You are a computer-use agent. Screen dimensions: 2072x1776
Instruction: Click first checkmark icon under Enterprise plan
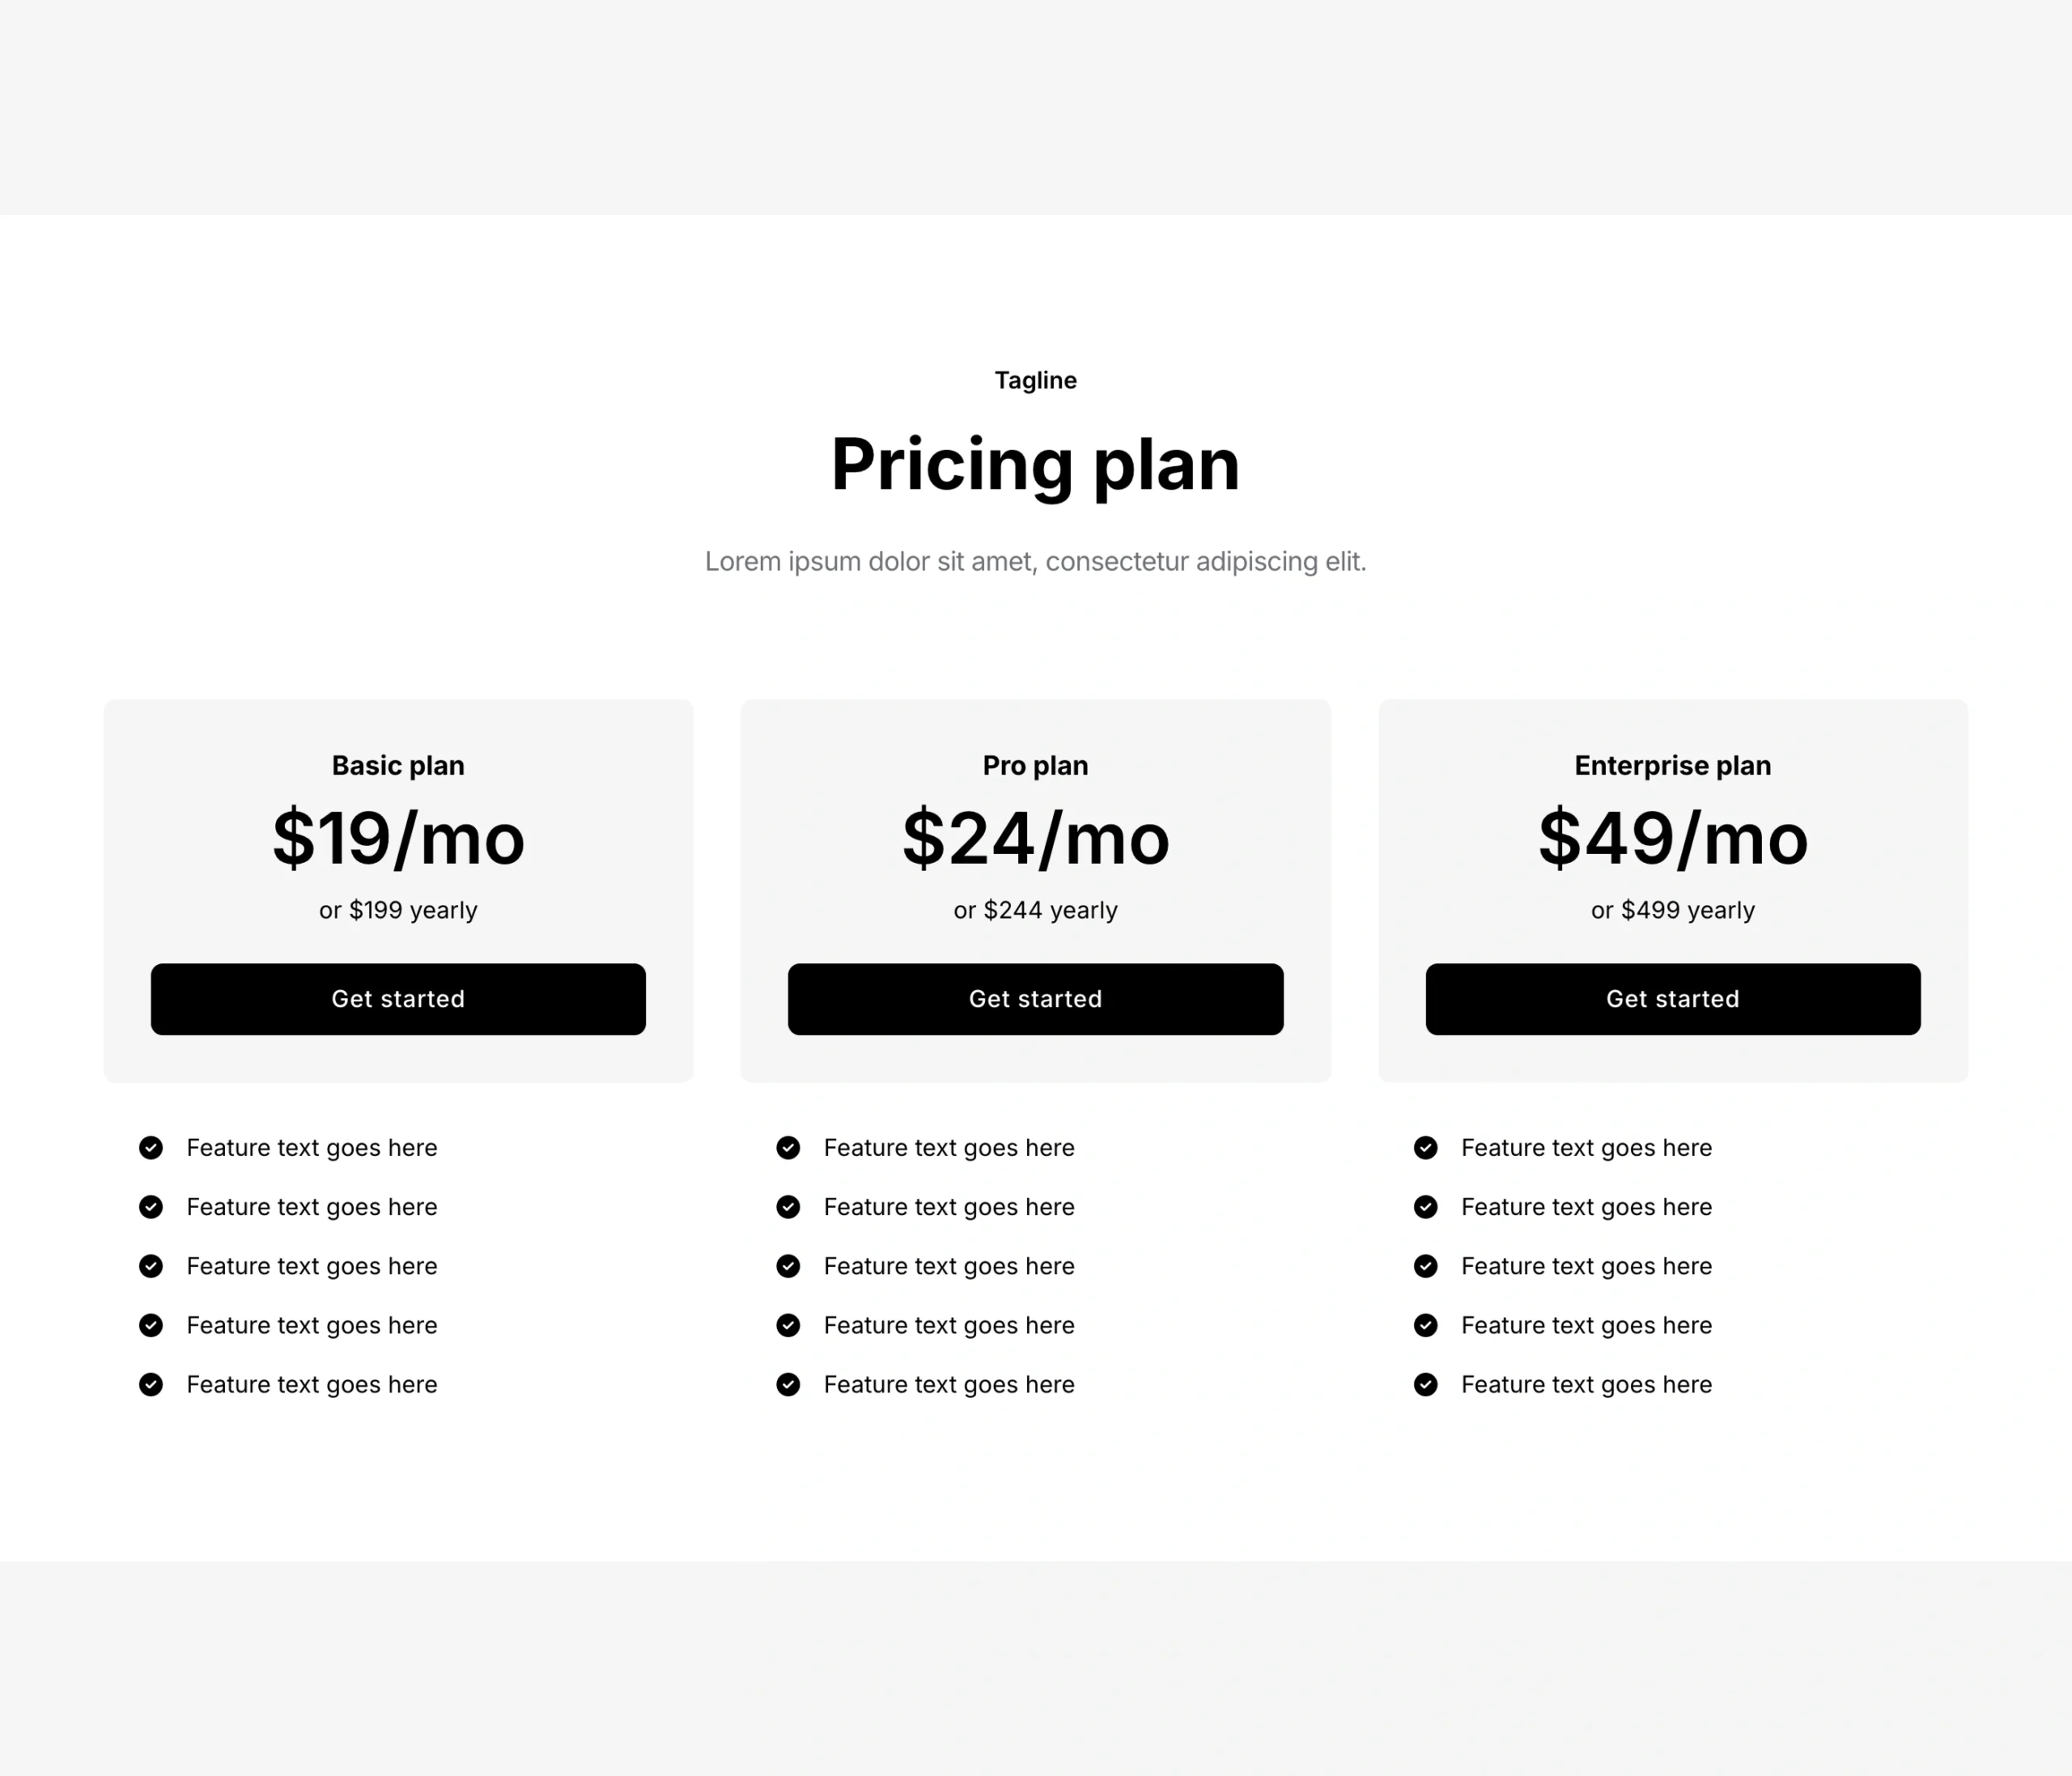click(1426, 1147)
